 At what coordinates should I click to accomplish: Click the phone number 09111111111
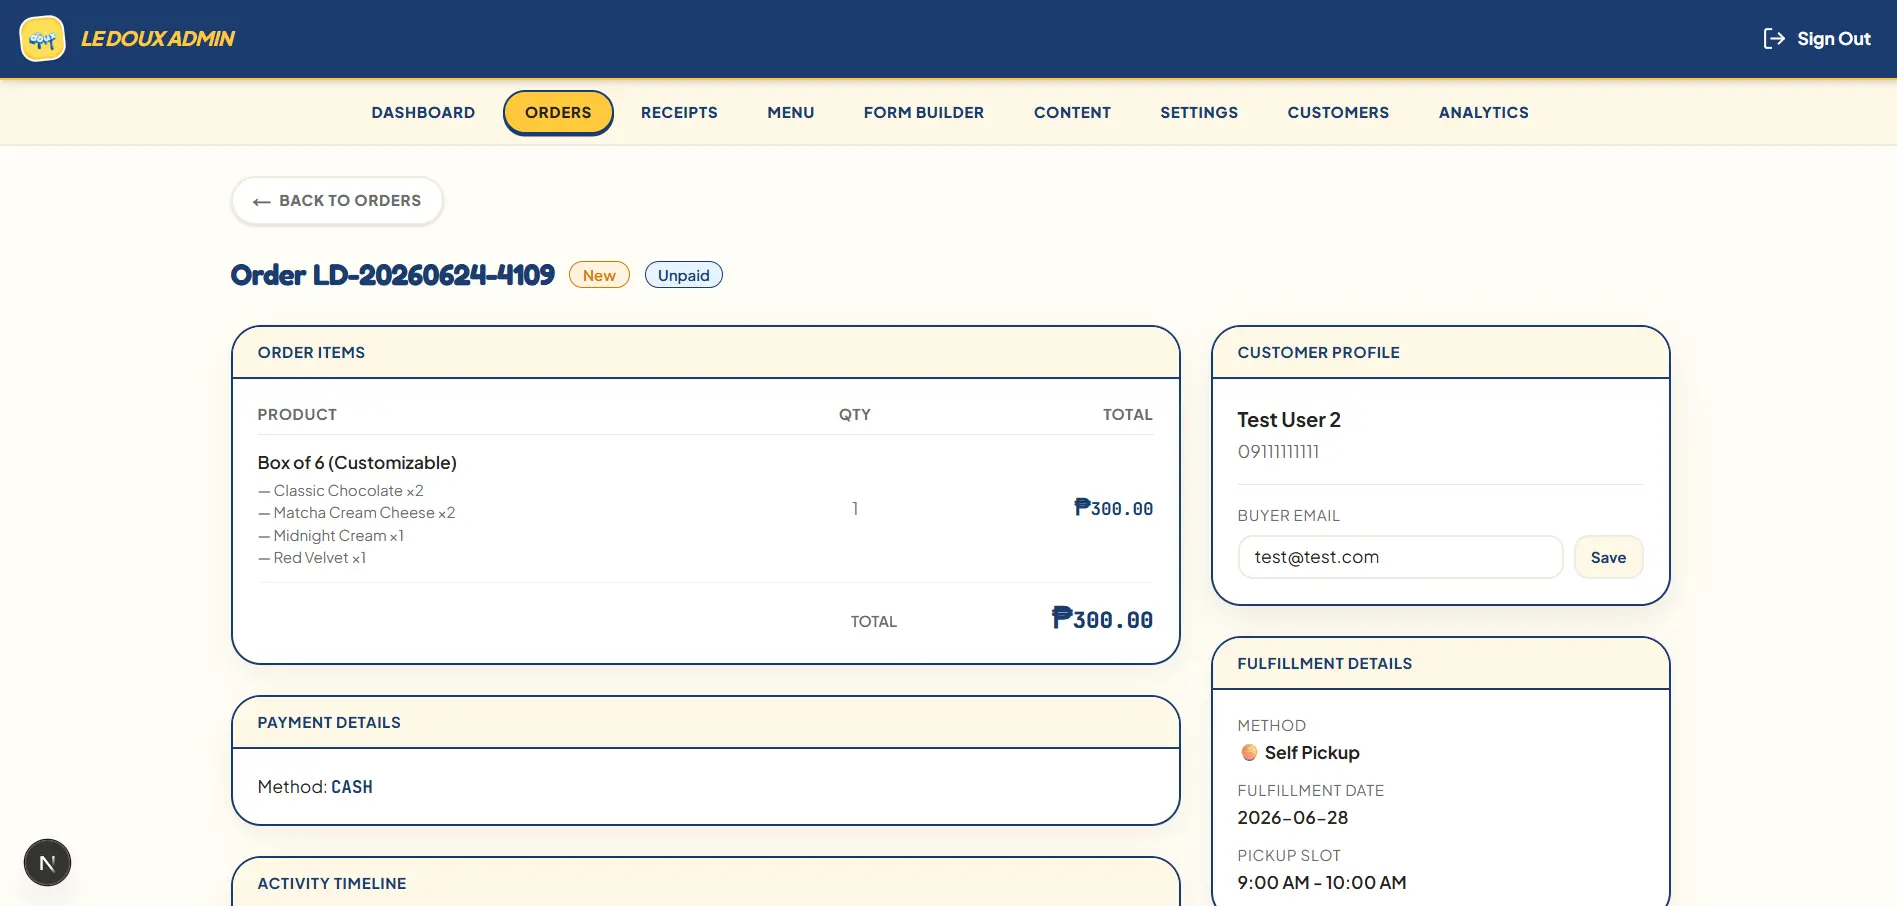pyautogui.click(x=1278, y=452)
